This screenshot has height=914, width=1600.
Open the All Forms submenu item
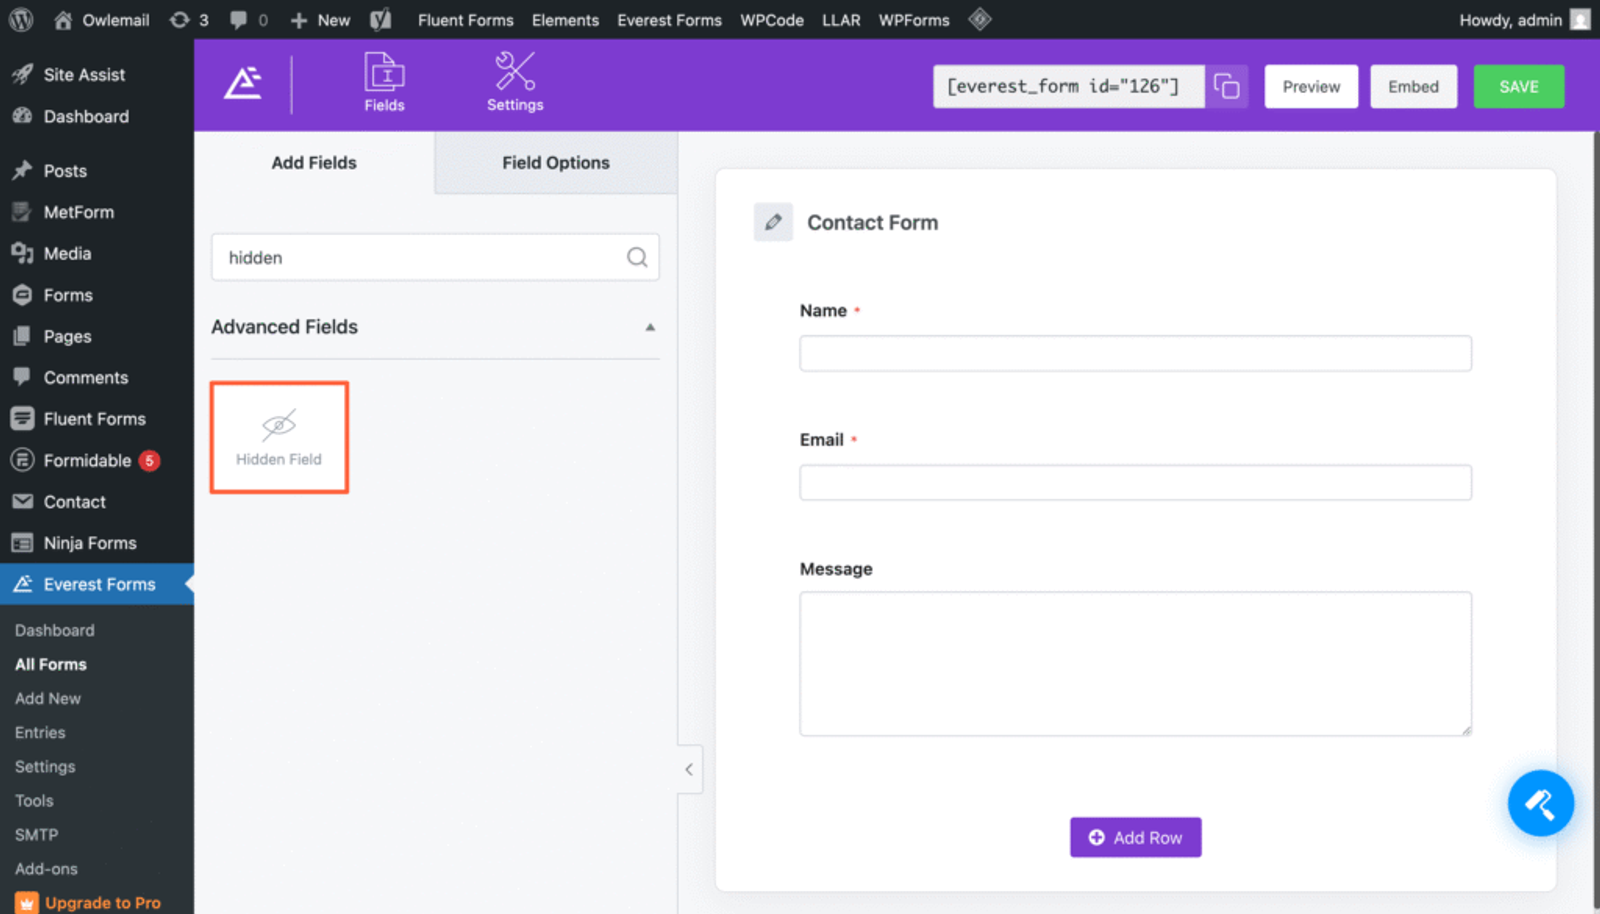pos(51,664)
